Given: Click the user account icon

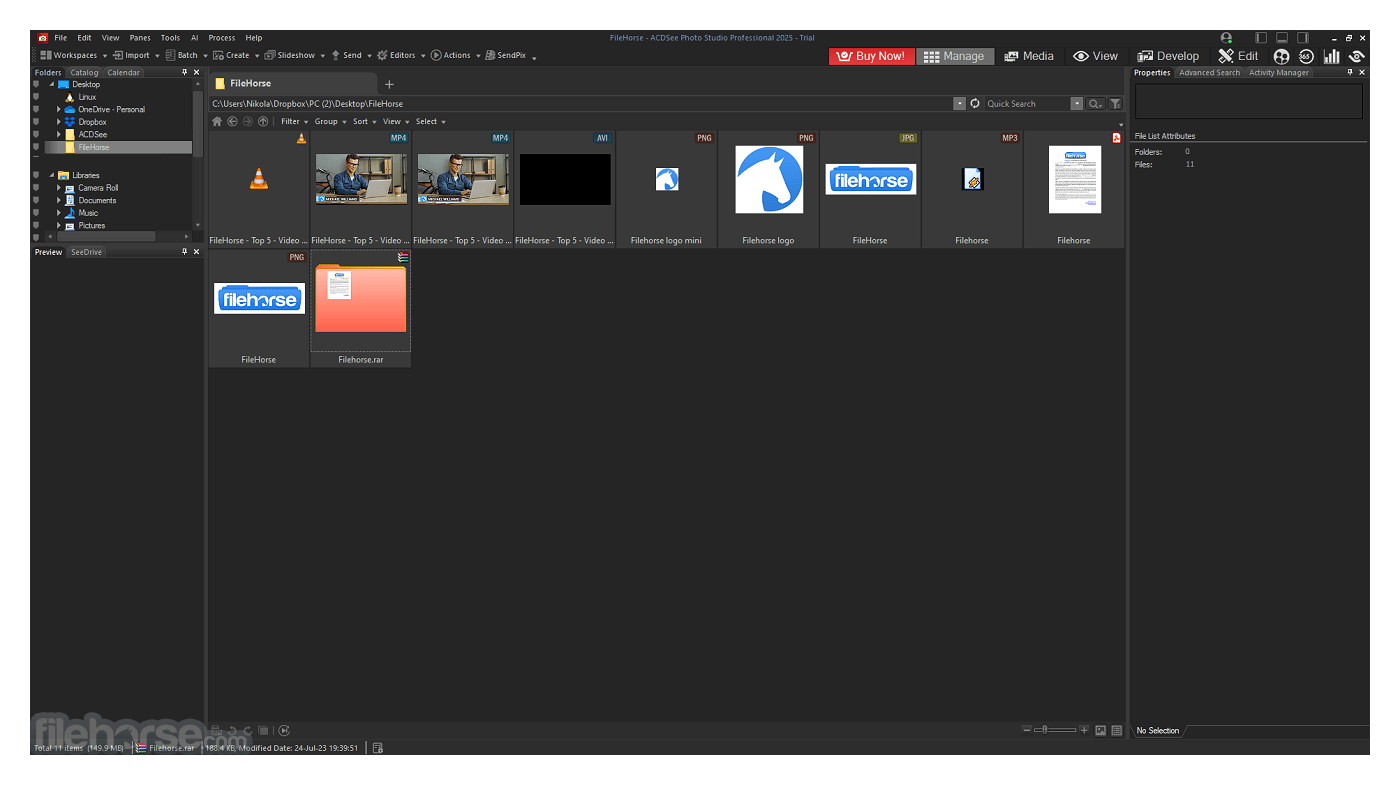Looking at the screenshot, I should point(1226,38).
